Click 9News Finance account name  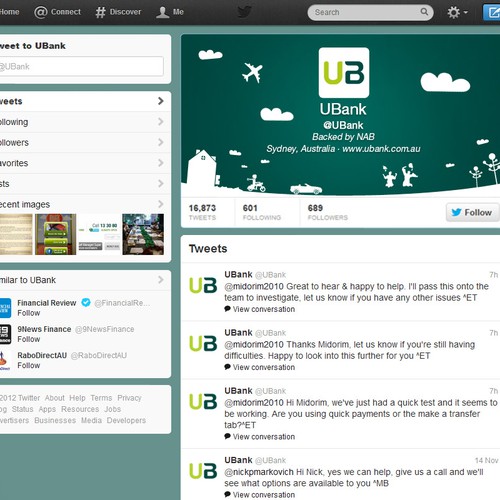click(x=44, y=329)
